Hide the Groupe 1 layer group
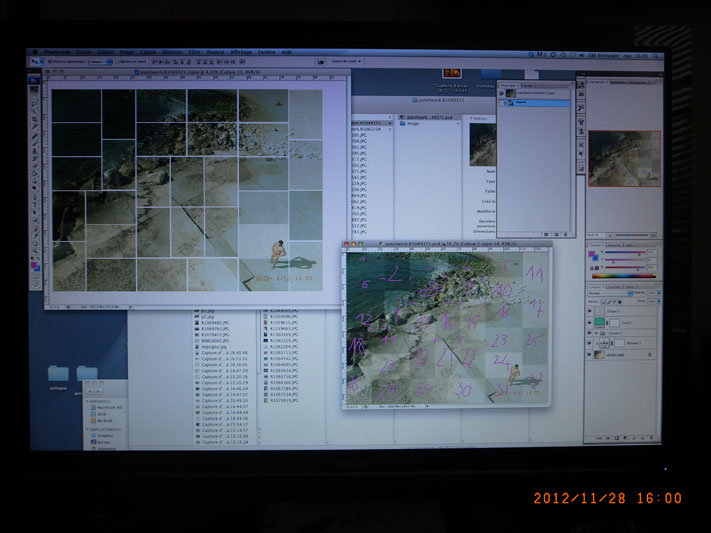This screenshot has width=711, height=533. click(x=589, y=333)
